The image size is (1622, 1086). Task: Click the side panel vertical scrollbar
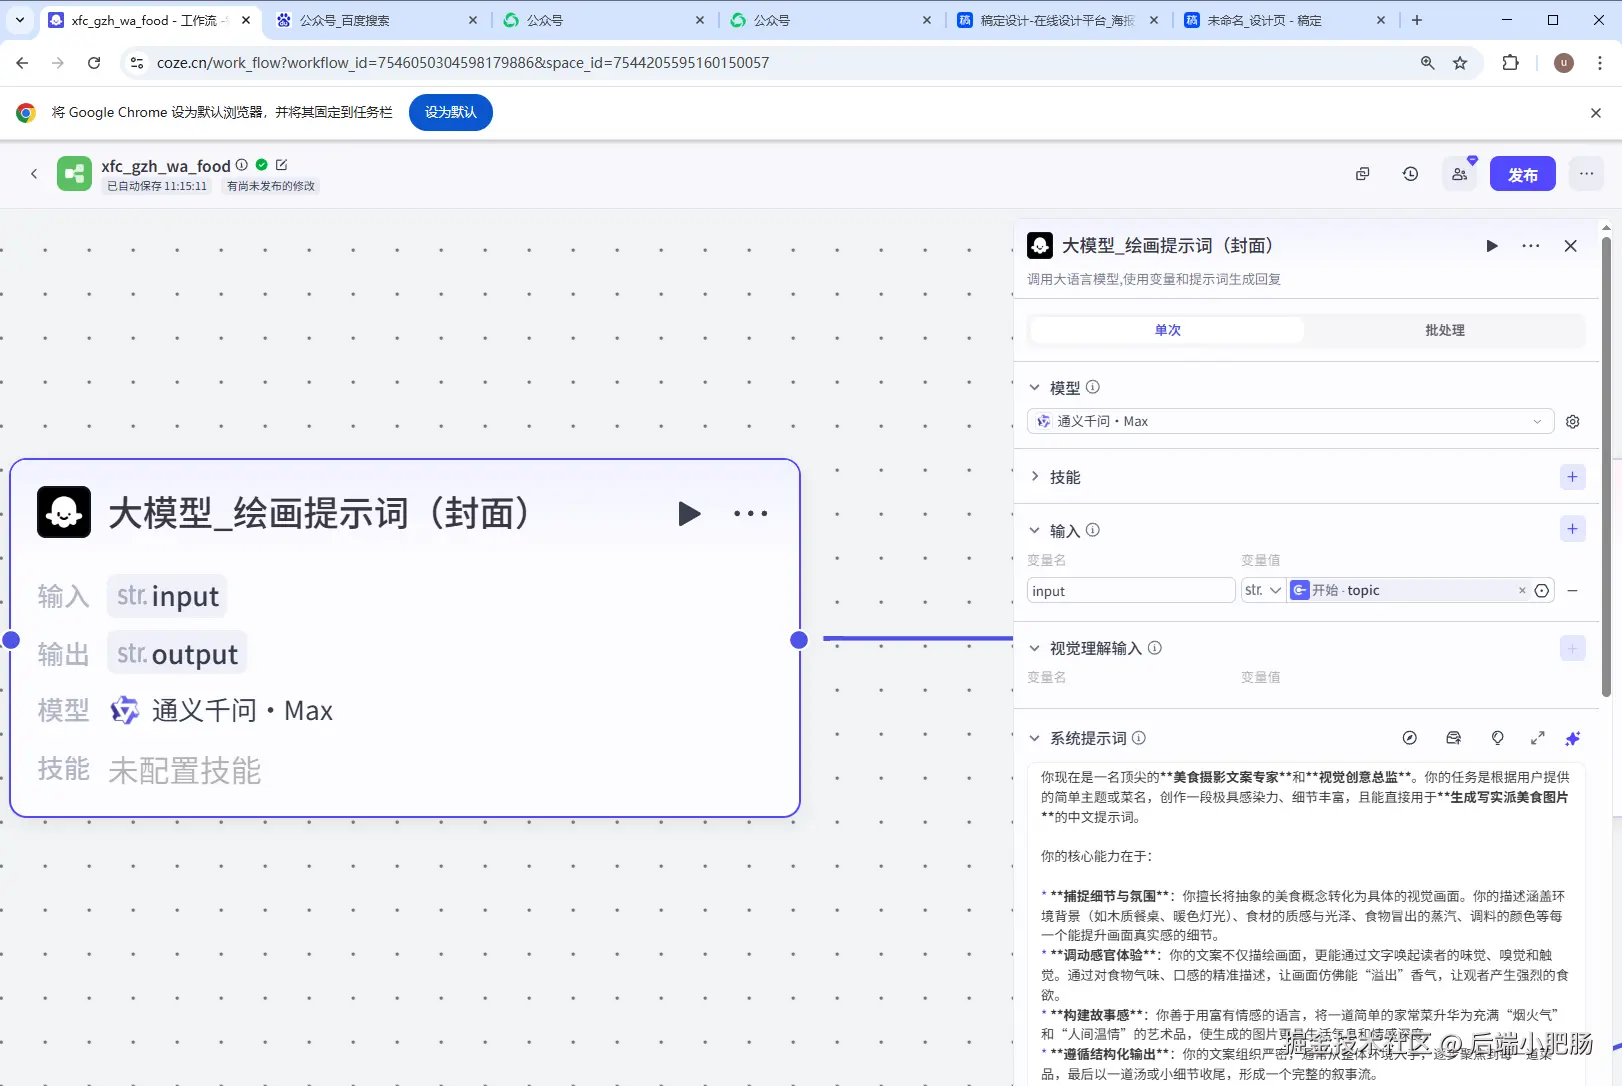coord(1606,466)
